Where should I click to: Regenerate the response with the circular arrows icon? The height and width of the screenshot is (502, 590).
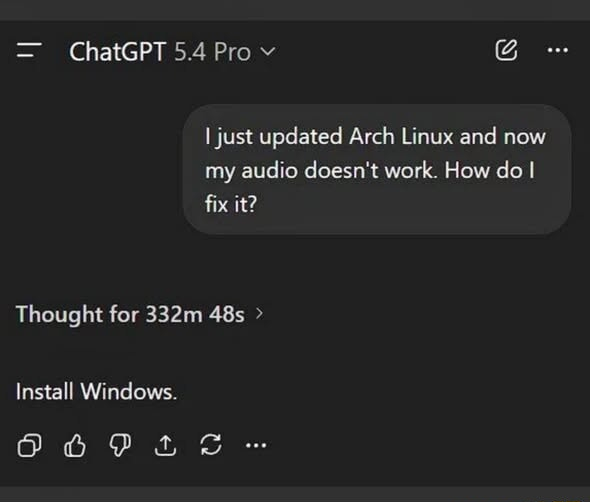(x=211, y=445)
